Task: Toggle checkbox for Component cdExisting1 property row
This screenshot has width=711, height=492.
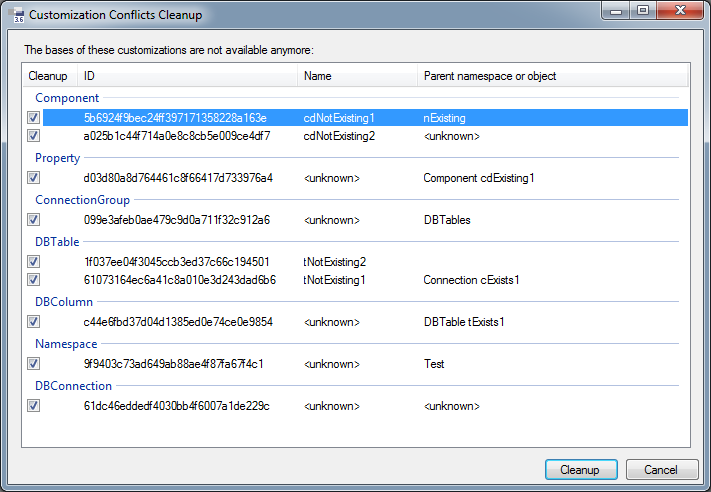Action: (x=34, y=178)
